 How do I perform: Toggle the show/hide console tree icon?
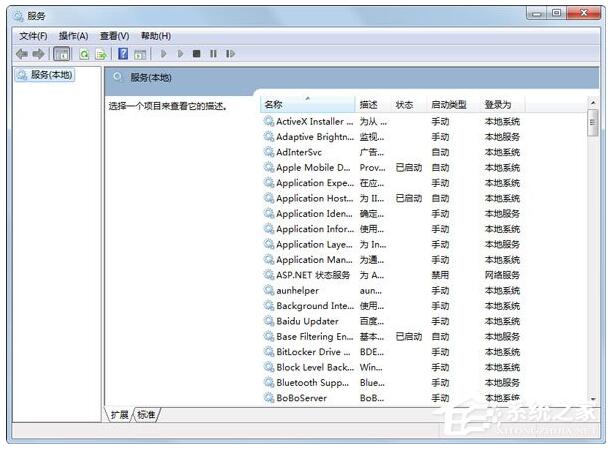click(62, 54)
